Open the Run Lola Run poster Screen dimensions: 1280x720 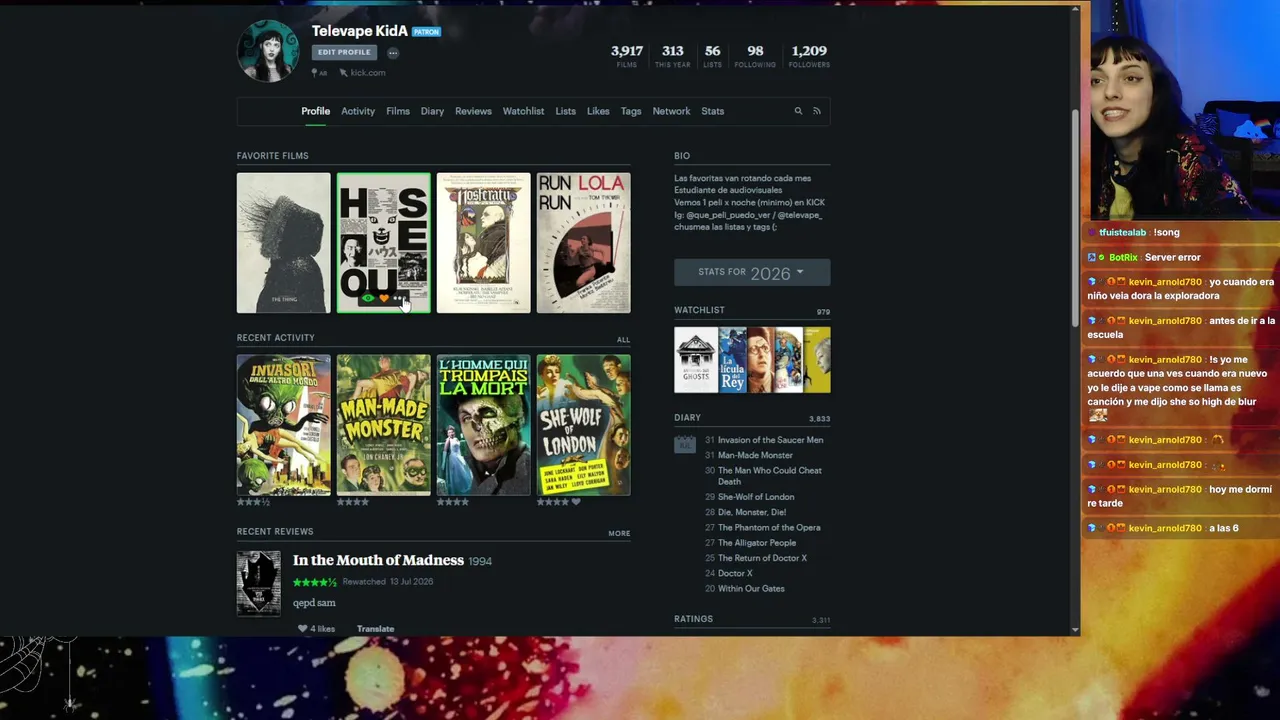[583, 243]
